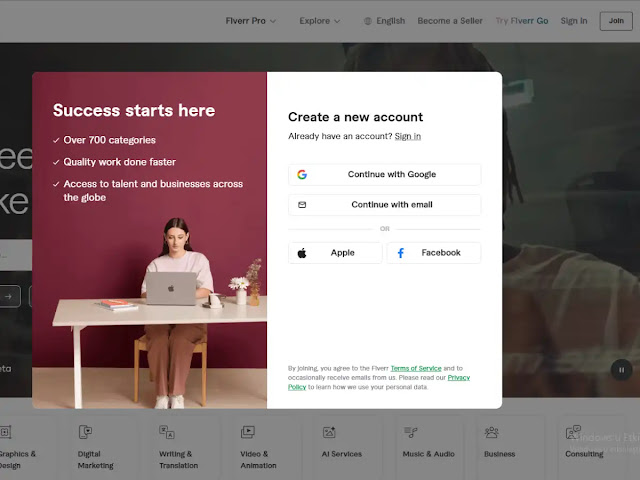Open the Consulting category icon
Image resolution: width=640 pixels, height=480 pixels.
click(x=573, y=432)
